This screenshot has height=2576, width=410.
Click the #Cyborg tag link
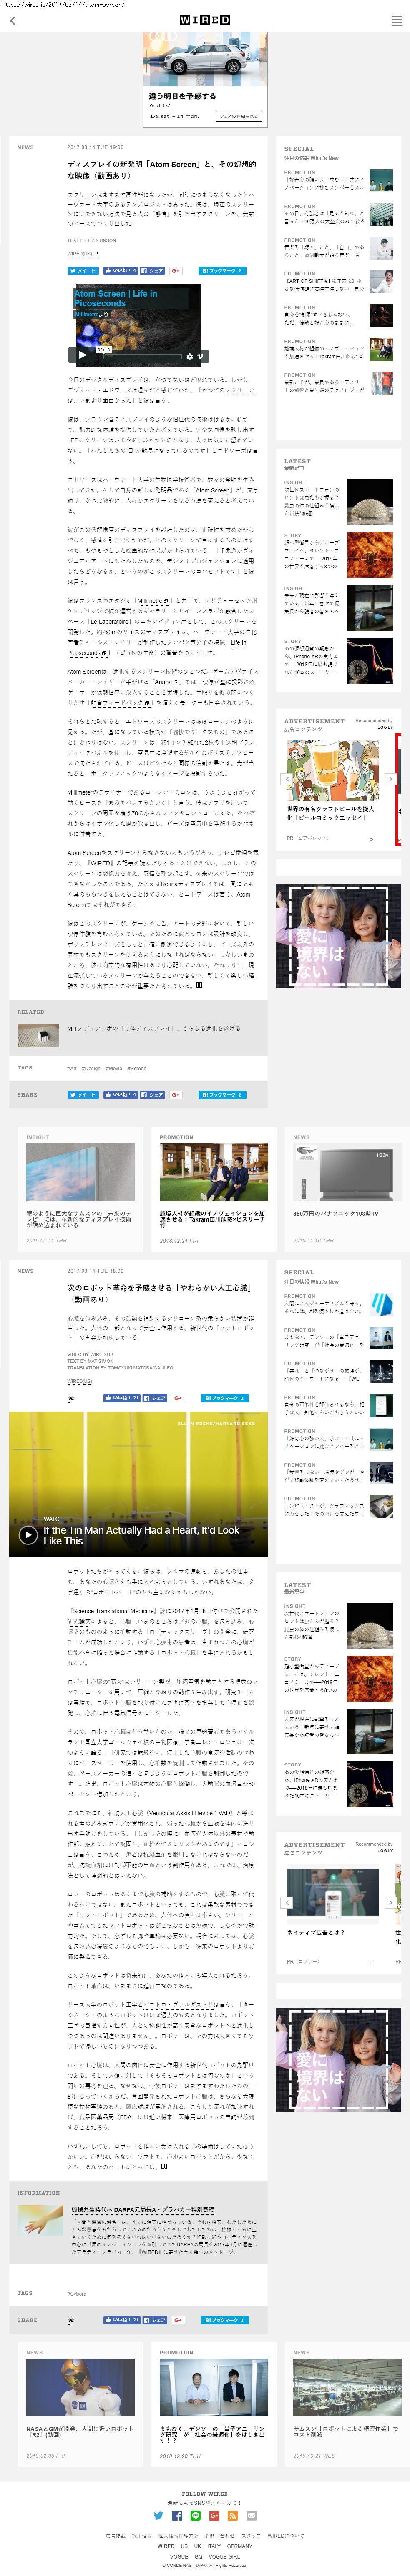click(77, 2293)
